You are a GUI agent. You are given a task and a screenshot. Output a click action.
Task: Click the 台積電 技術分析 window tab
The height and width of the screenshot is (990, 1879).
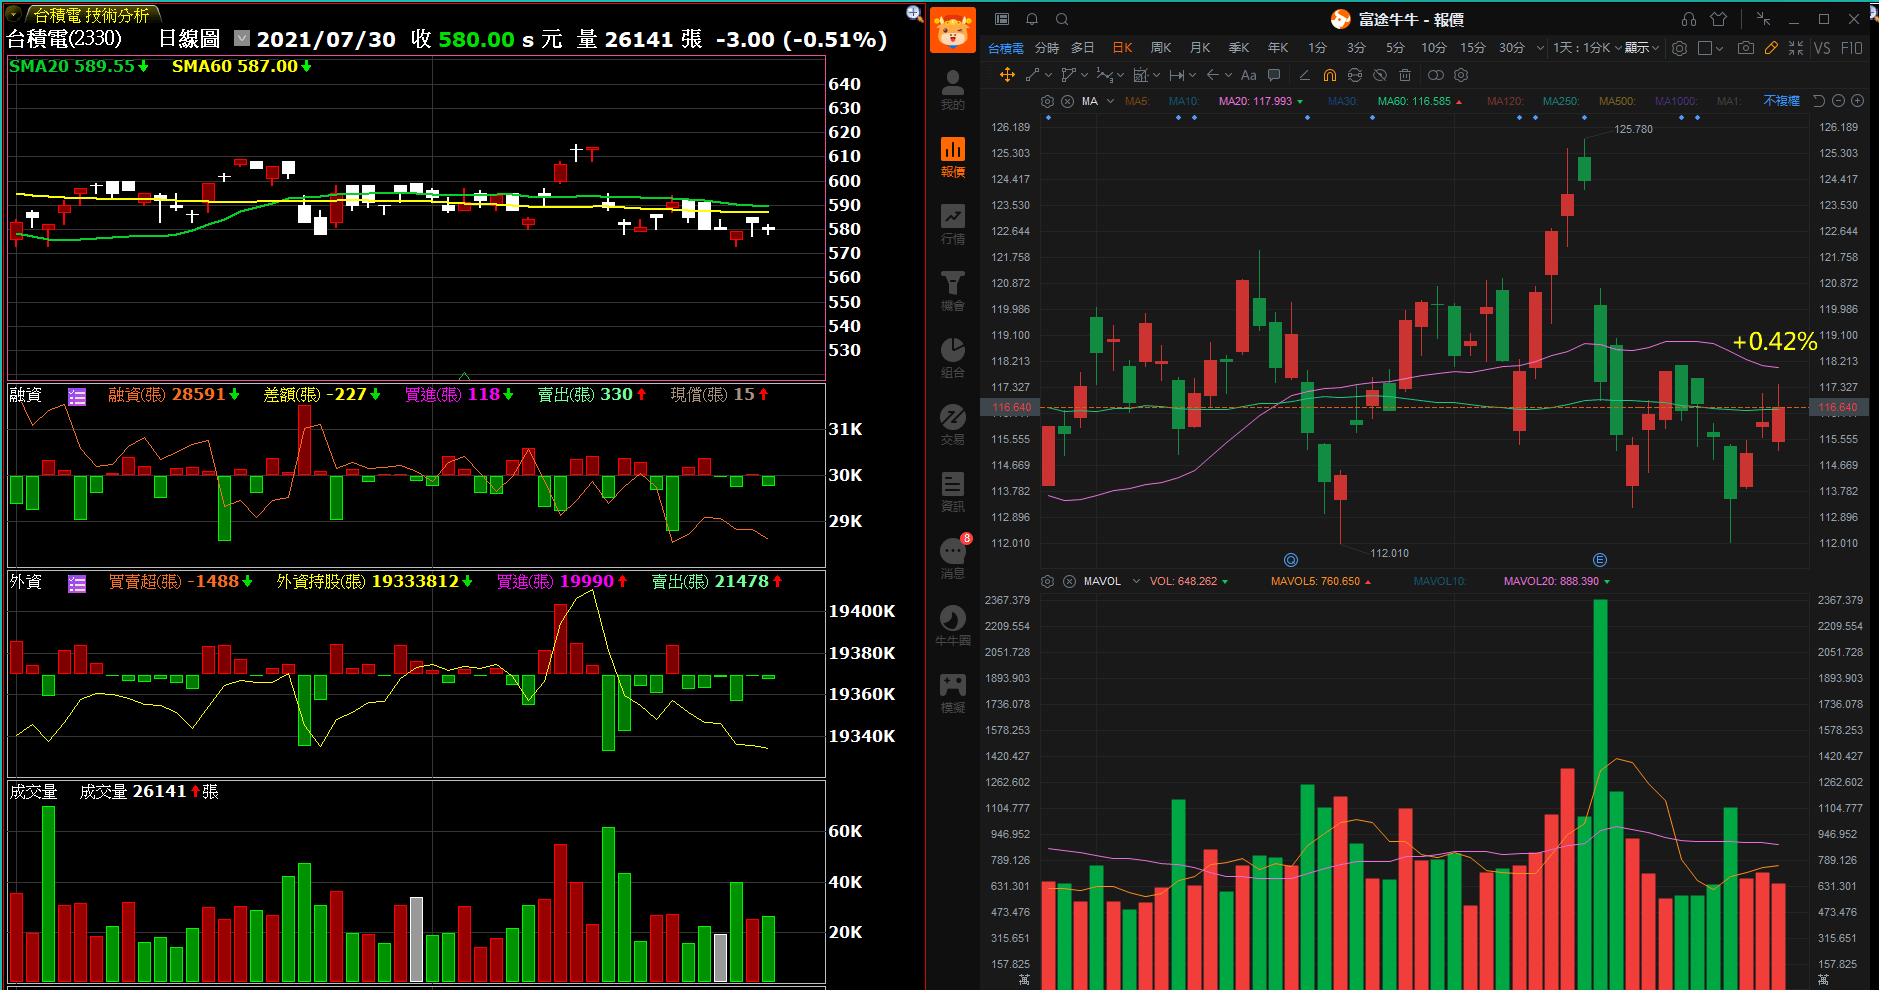[x=91, y=15]
